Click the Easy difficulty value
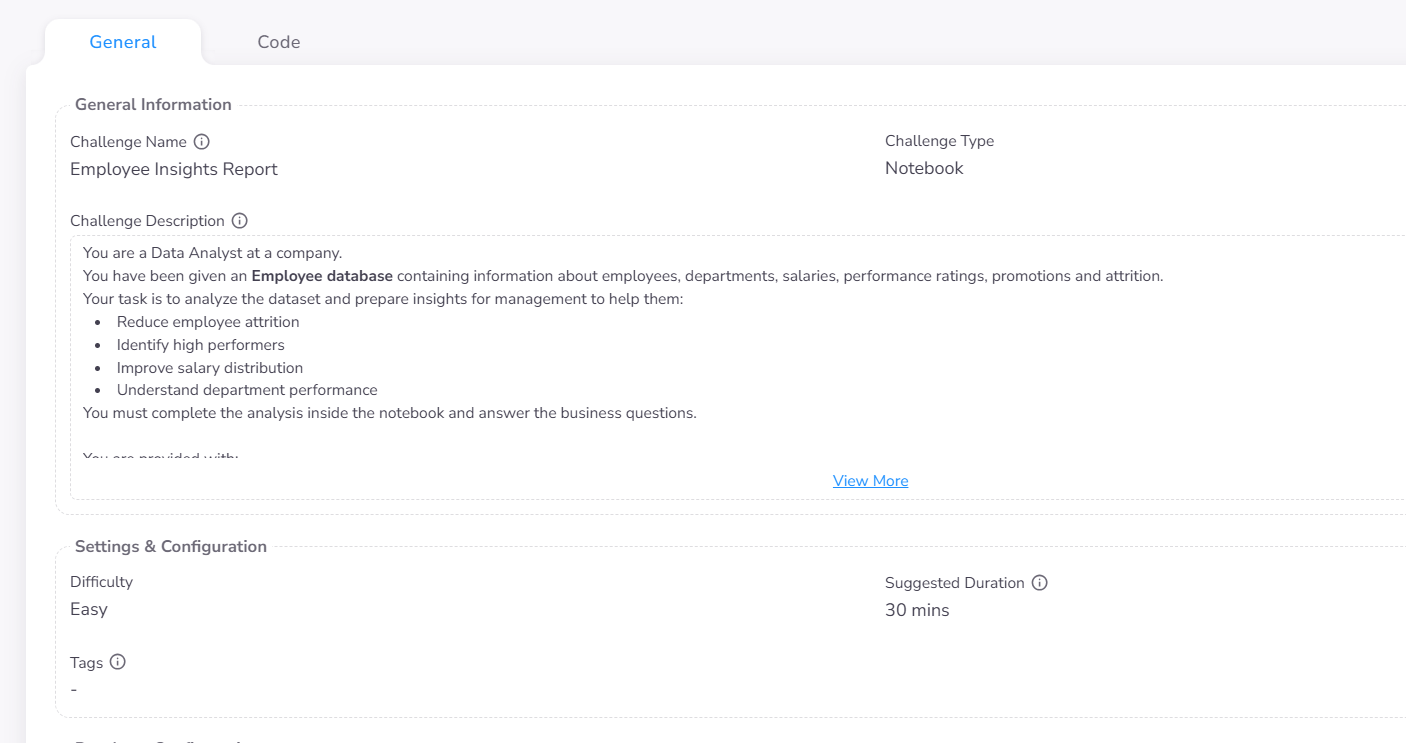The width and height of the screenshot is (1406, 743). 89,609
